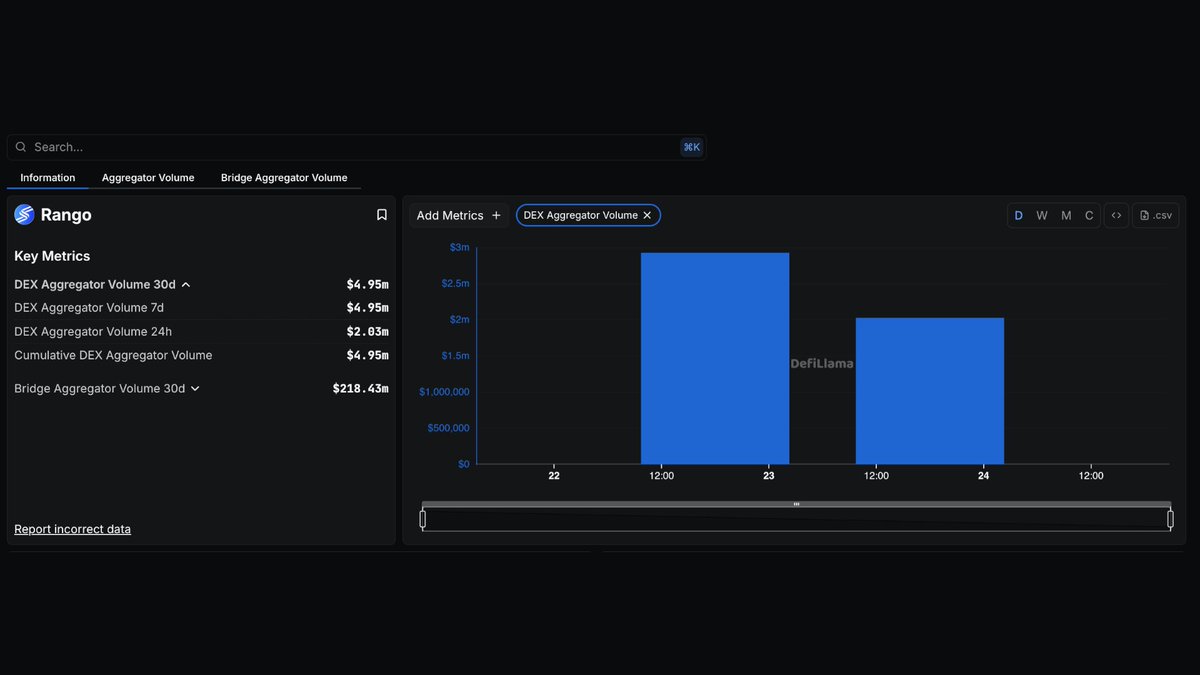Viewport: 1200px width, 675px height.
Task: Bookmark the Rango protocol
Action: tap(381, 215)
